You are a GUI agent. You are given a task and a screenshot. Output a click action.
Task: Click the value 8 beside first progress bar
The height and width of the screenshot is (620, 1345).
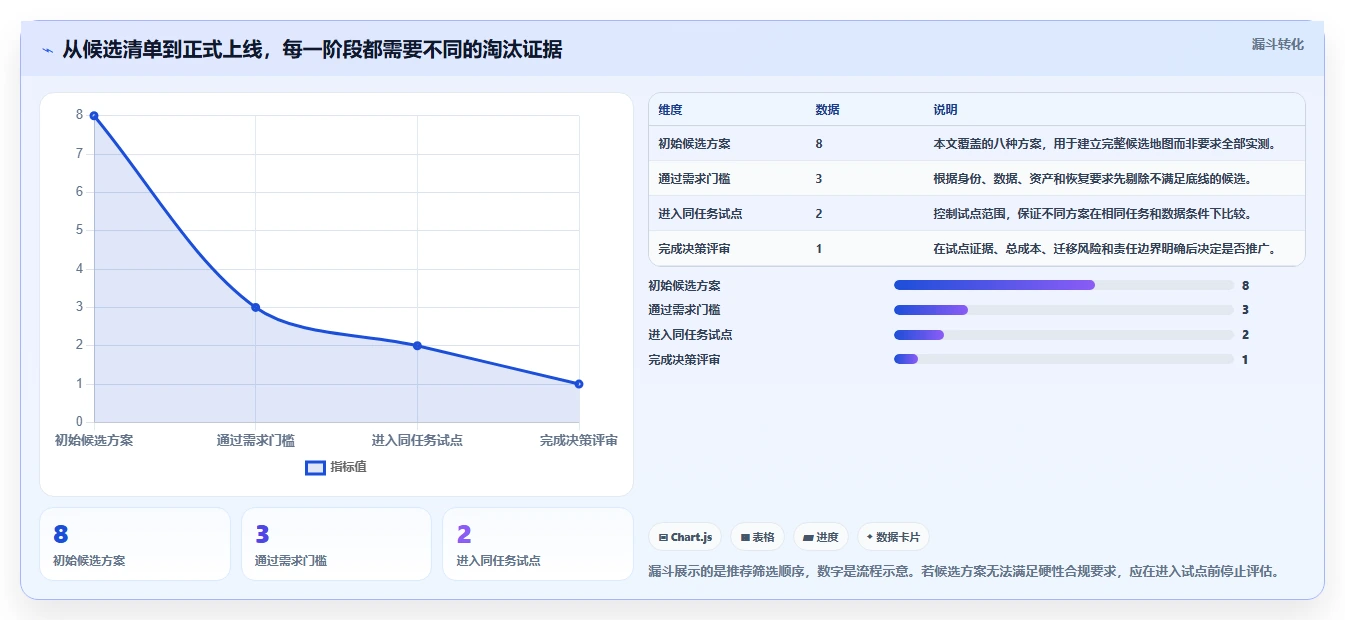(1245, 285)
